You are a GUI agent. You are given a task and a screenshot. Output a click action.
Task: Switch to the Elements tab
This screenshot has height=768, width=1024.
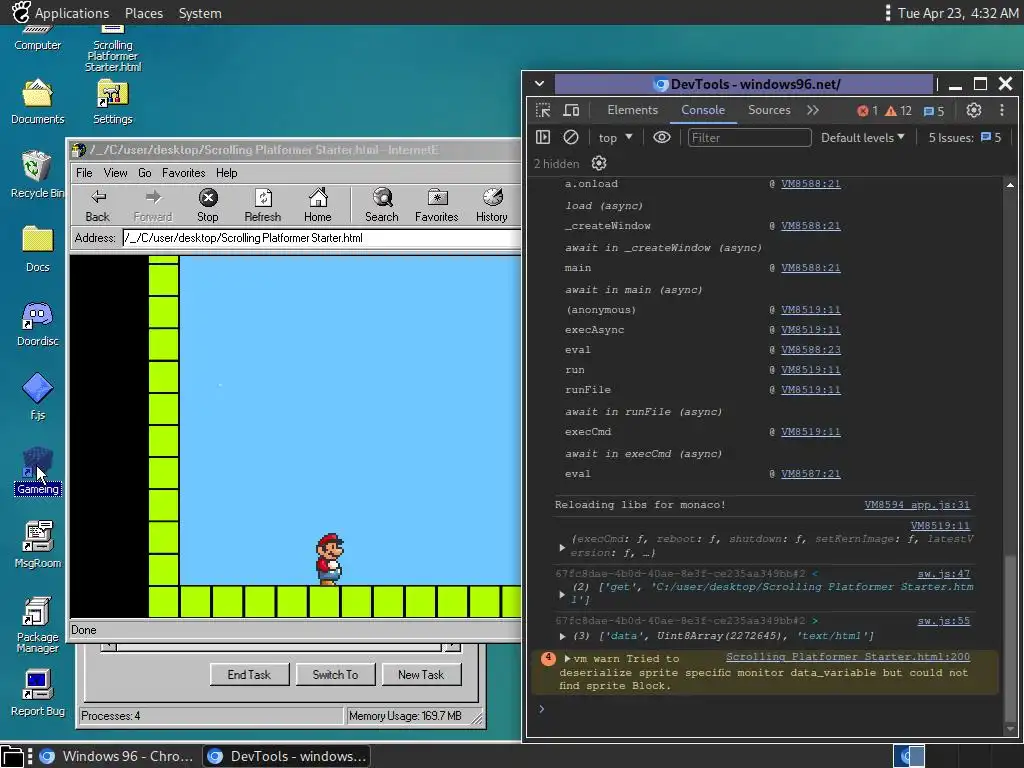[x=632, y=110]
